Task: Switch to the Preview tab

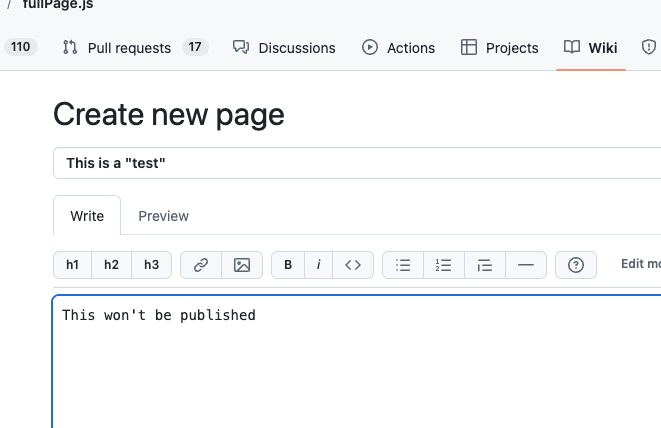Action: [164, 216]
